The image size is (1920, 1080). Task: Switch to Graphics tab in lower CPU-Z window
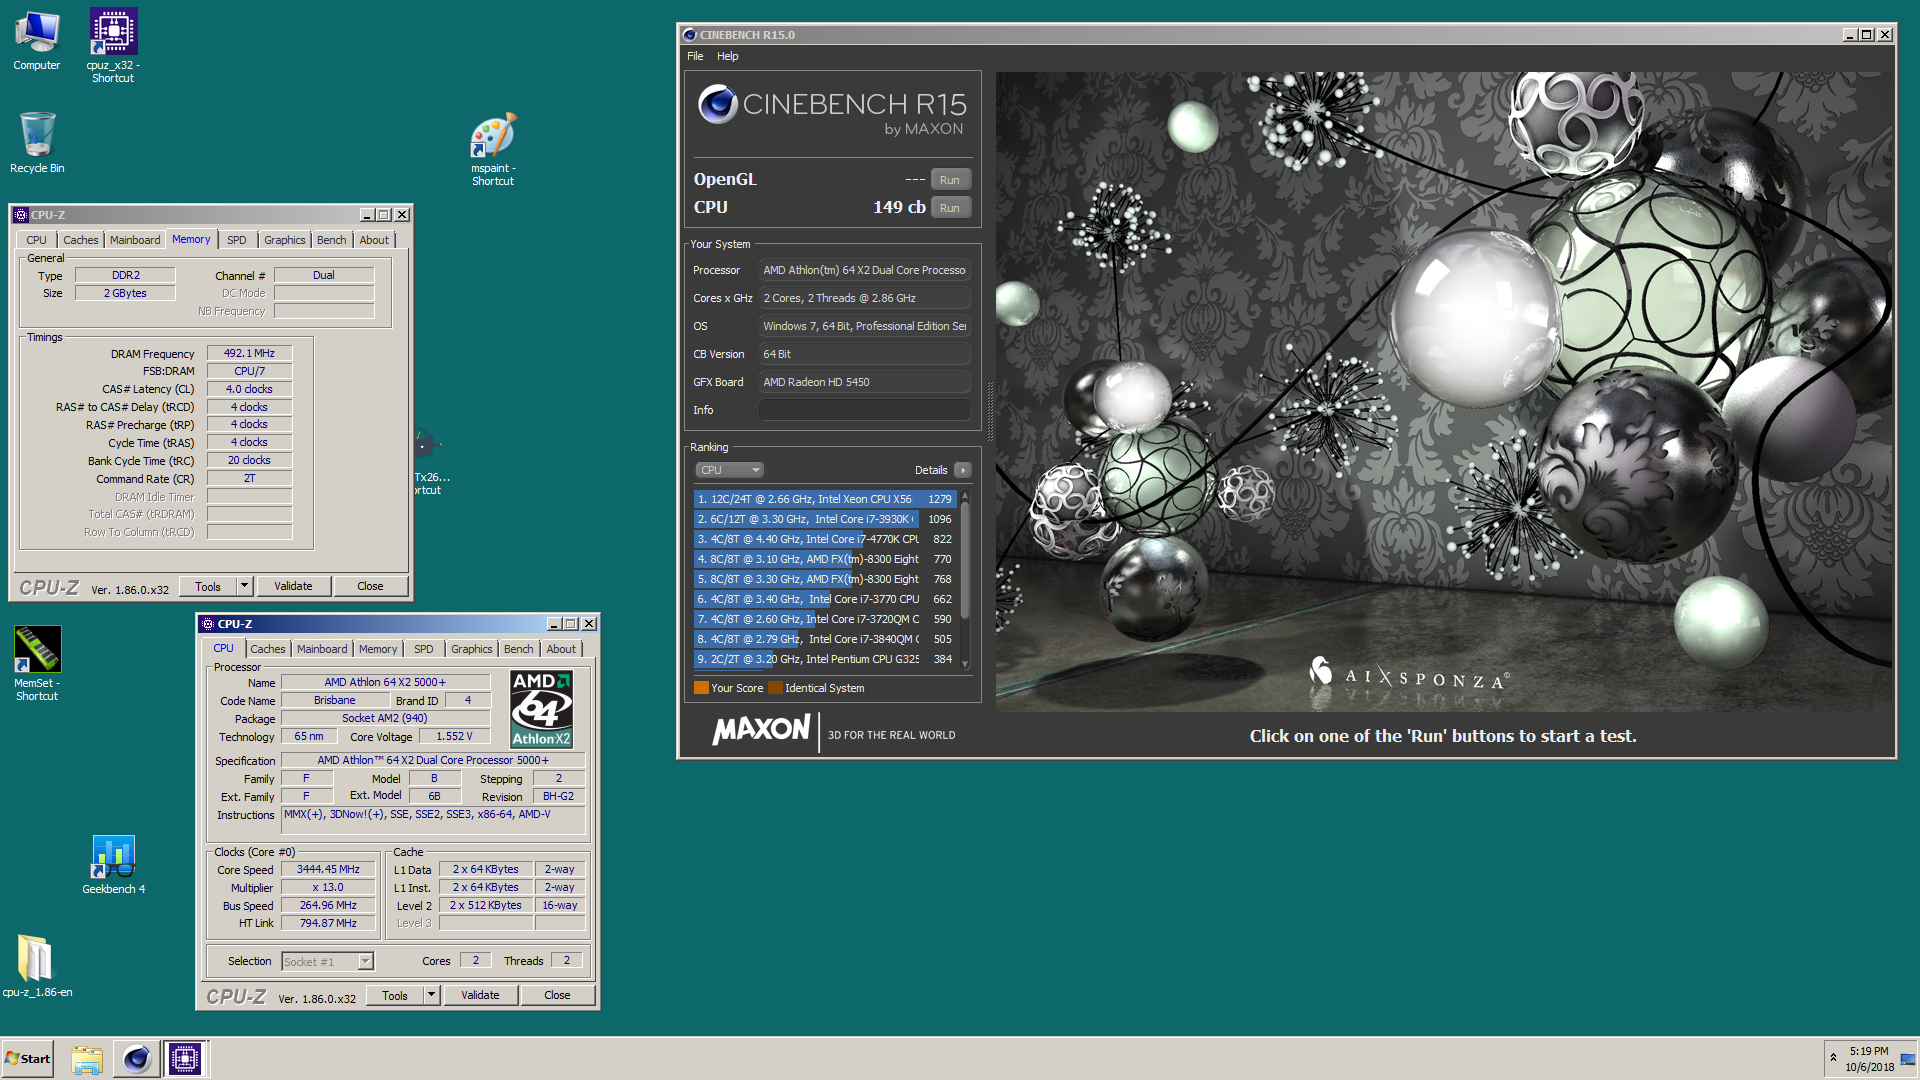pos(472,649)
